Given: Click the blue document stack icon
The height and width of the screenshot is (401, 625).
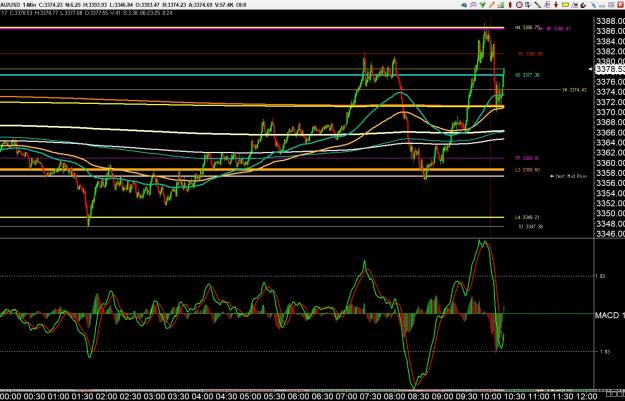Looking at the screenshot, I should (x=547, y=5).
